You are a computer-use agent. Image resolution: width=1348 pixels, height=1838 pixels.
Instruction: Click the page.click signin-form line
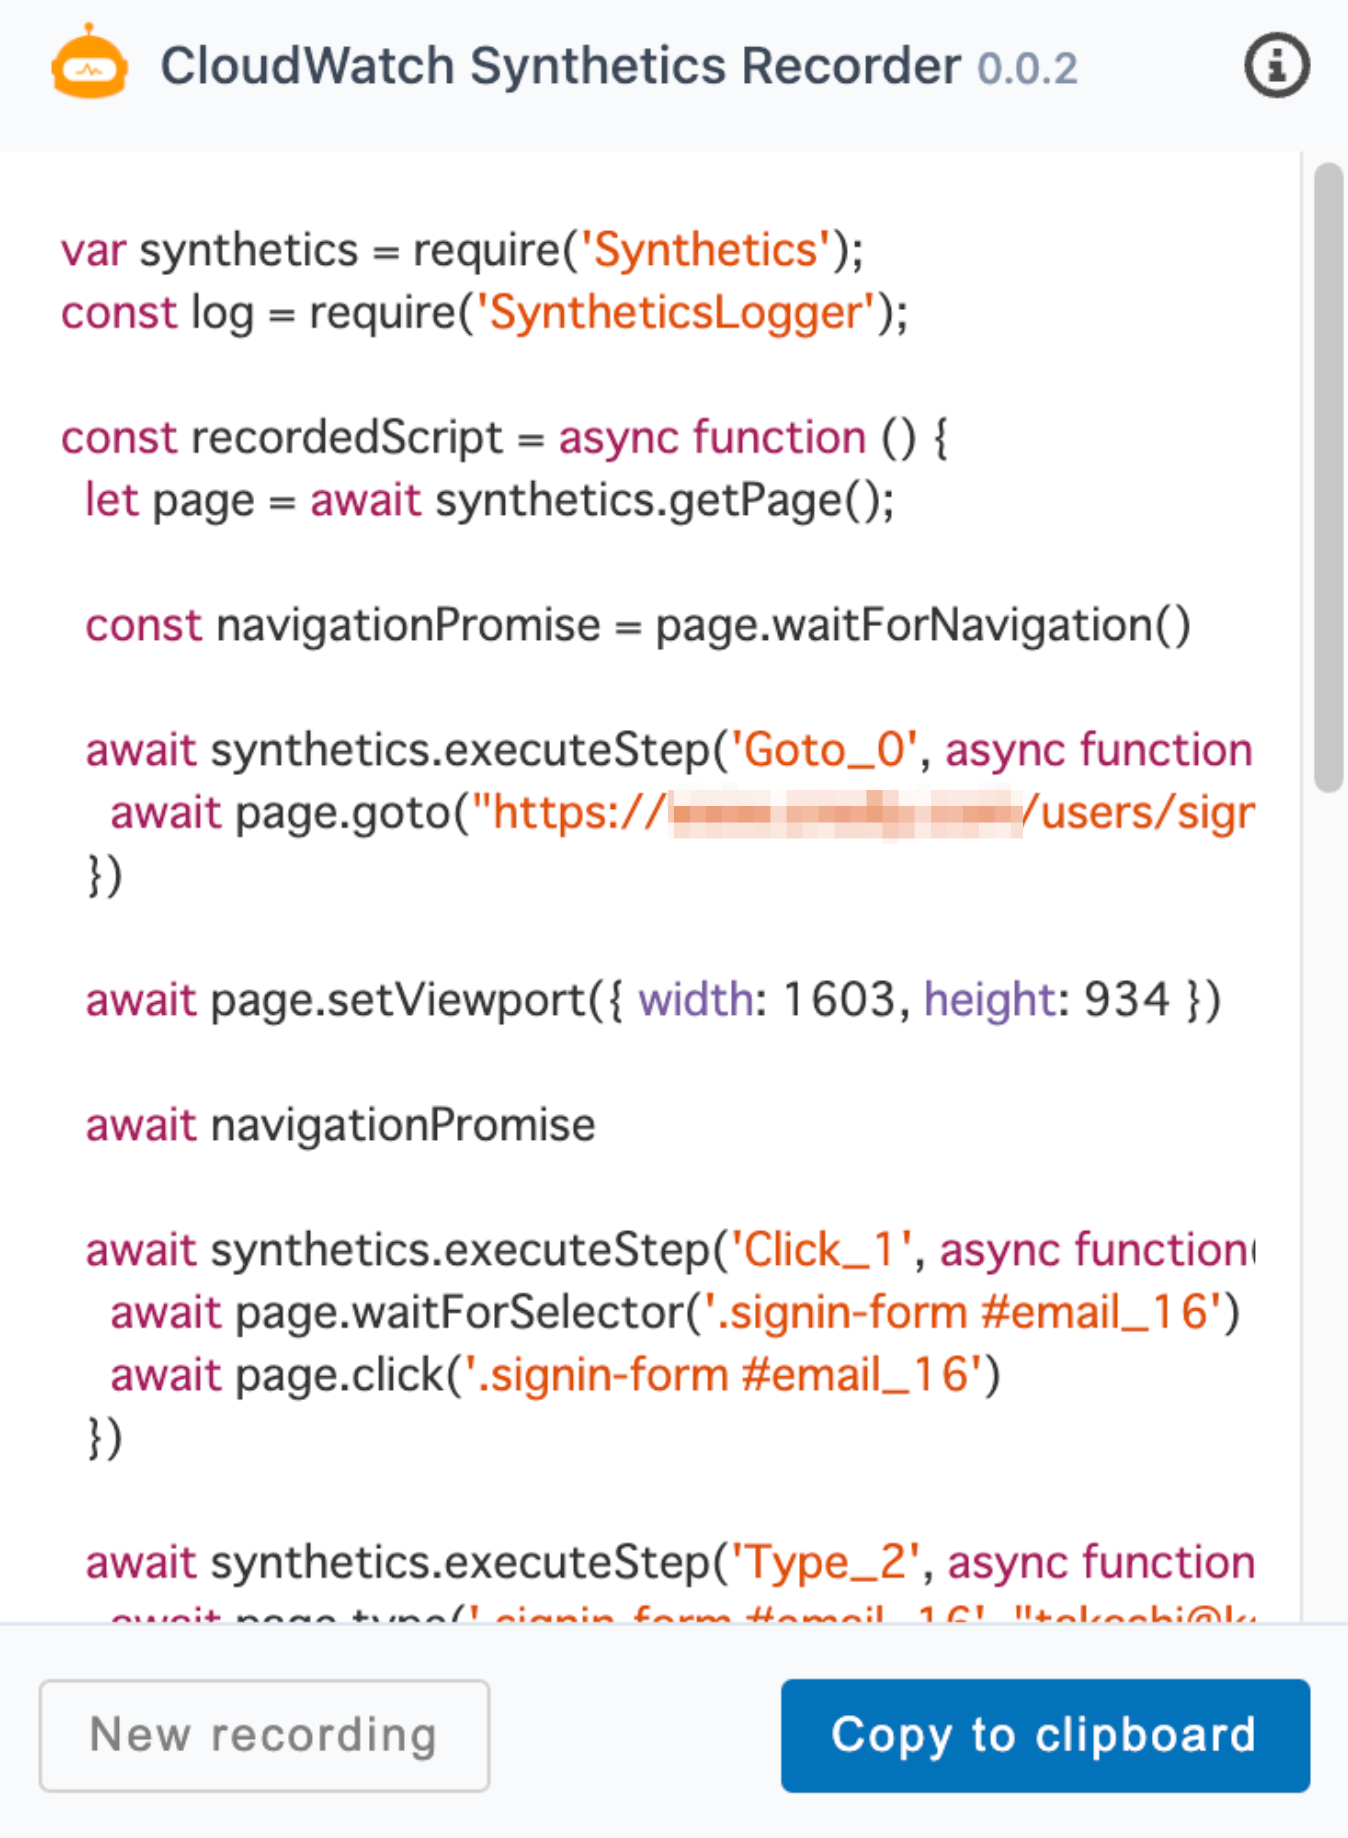pos(555,1375)
